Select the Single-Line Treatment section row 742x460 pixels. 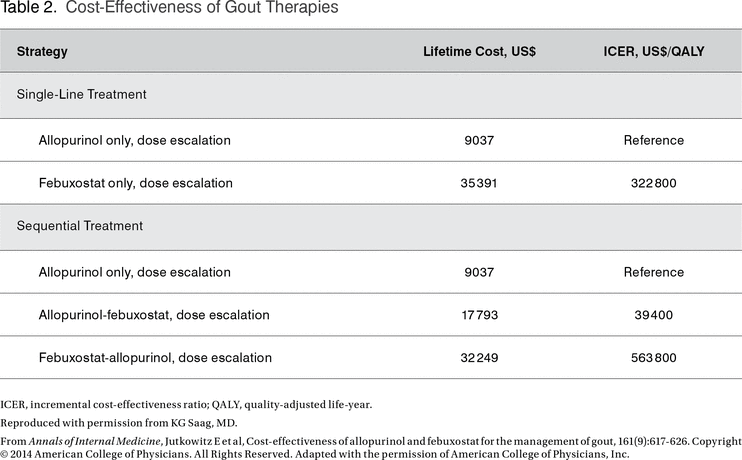(x=82, y=94)
